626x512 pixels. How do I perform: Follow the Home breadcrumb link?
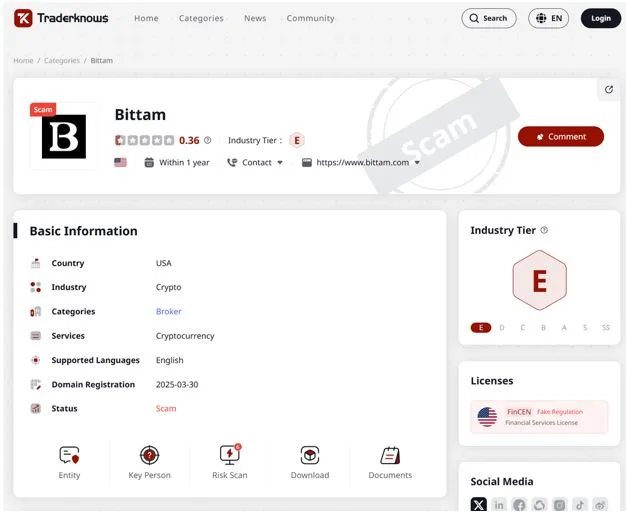click(x=23, y=60)
